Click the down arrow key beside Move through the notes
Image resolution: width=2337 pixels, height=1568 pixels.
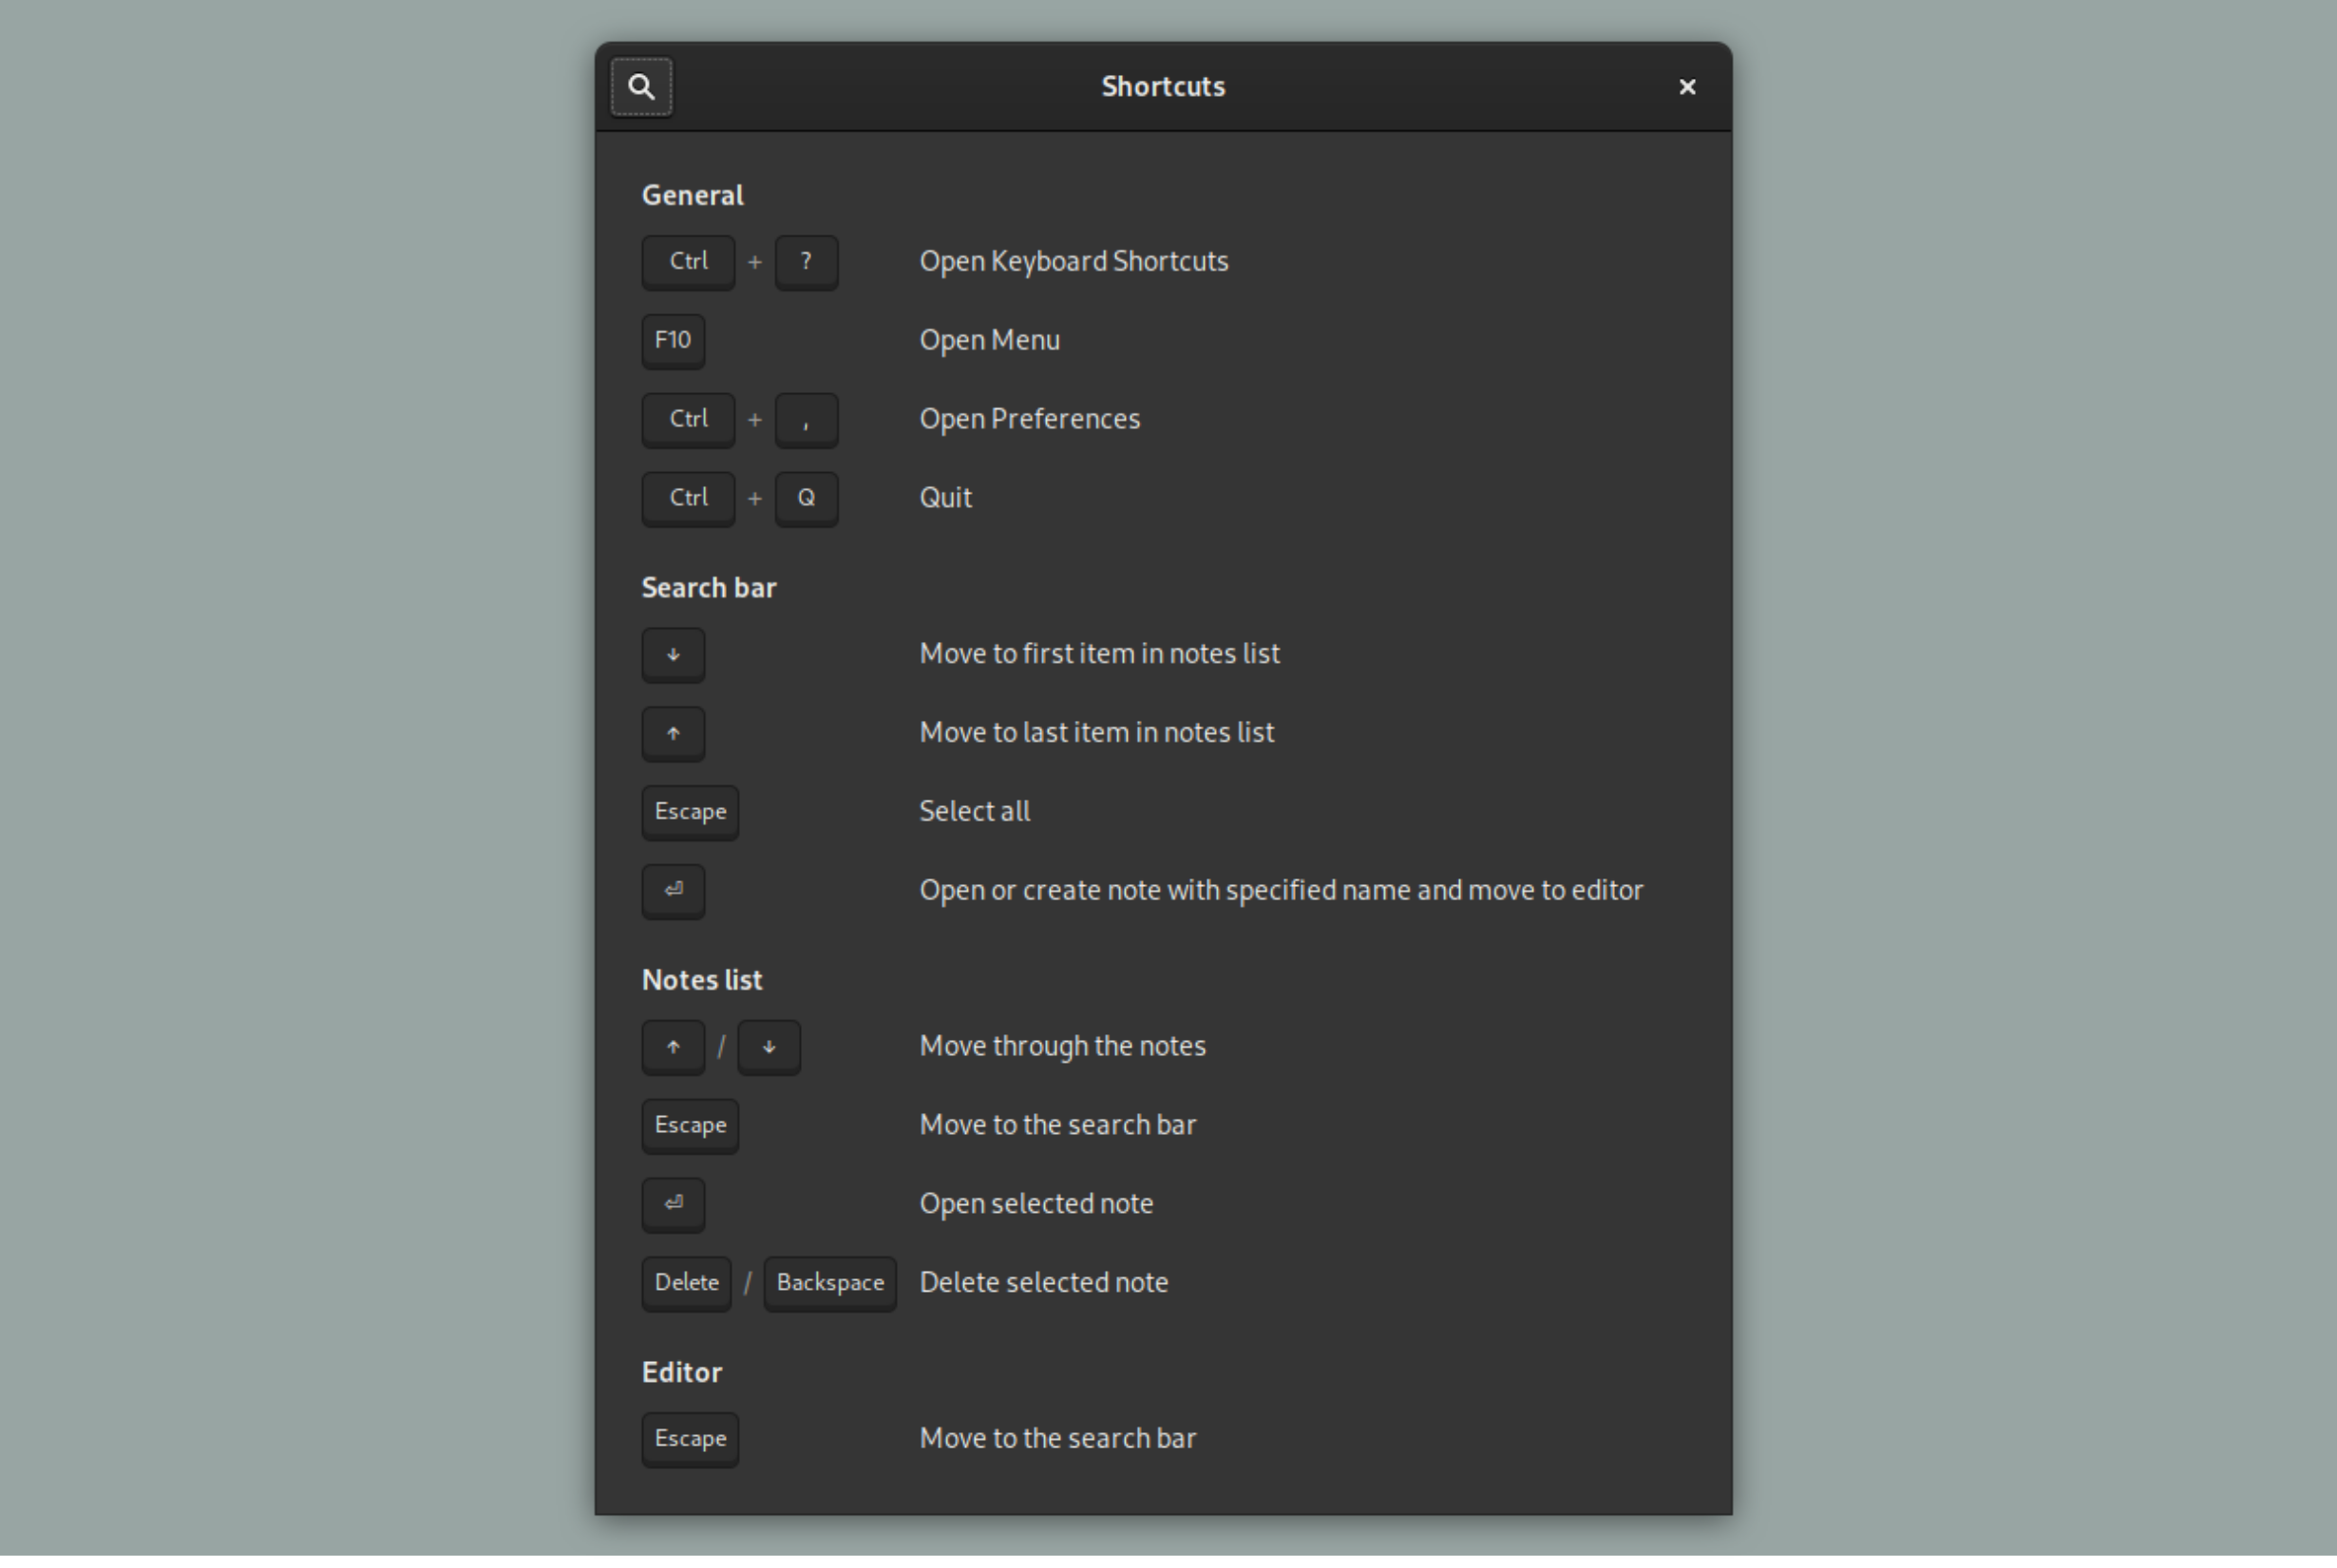(x=769, y=1048)
